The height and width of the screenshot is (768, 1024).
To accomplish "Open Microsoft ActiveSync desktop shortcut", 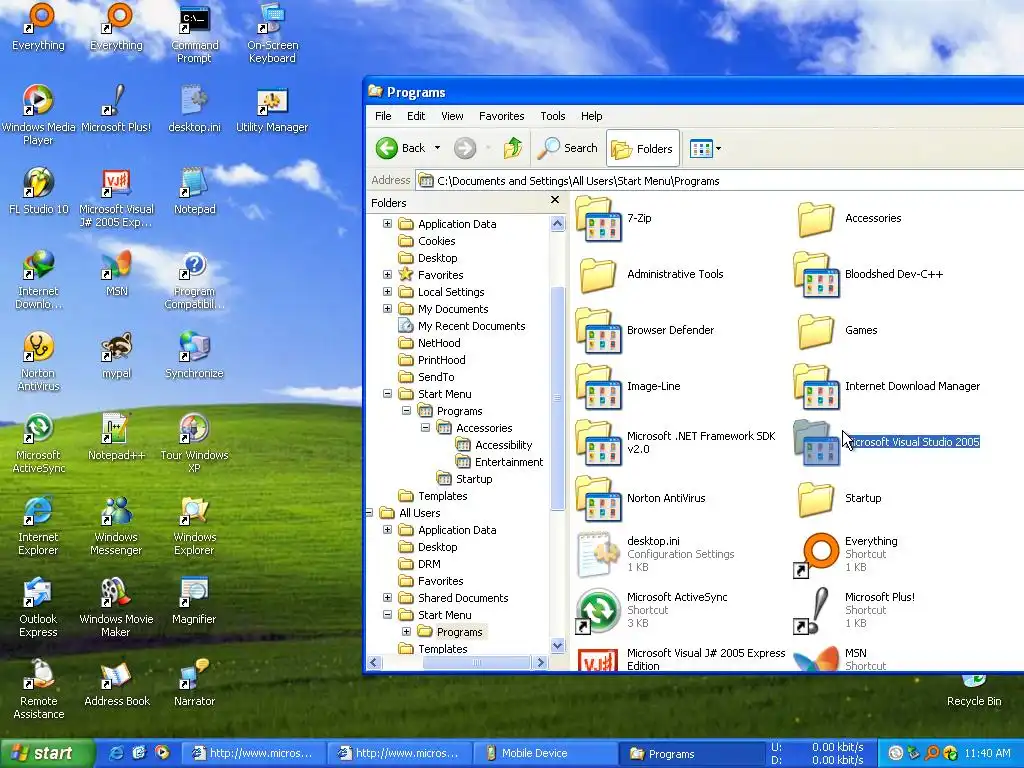I will (x=39, y=443).
